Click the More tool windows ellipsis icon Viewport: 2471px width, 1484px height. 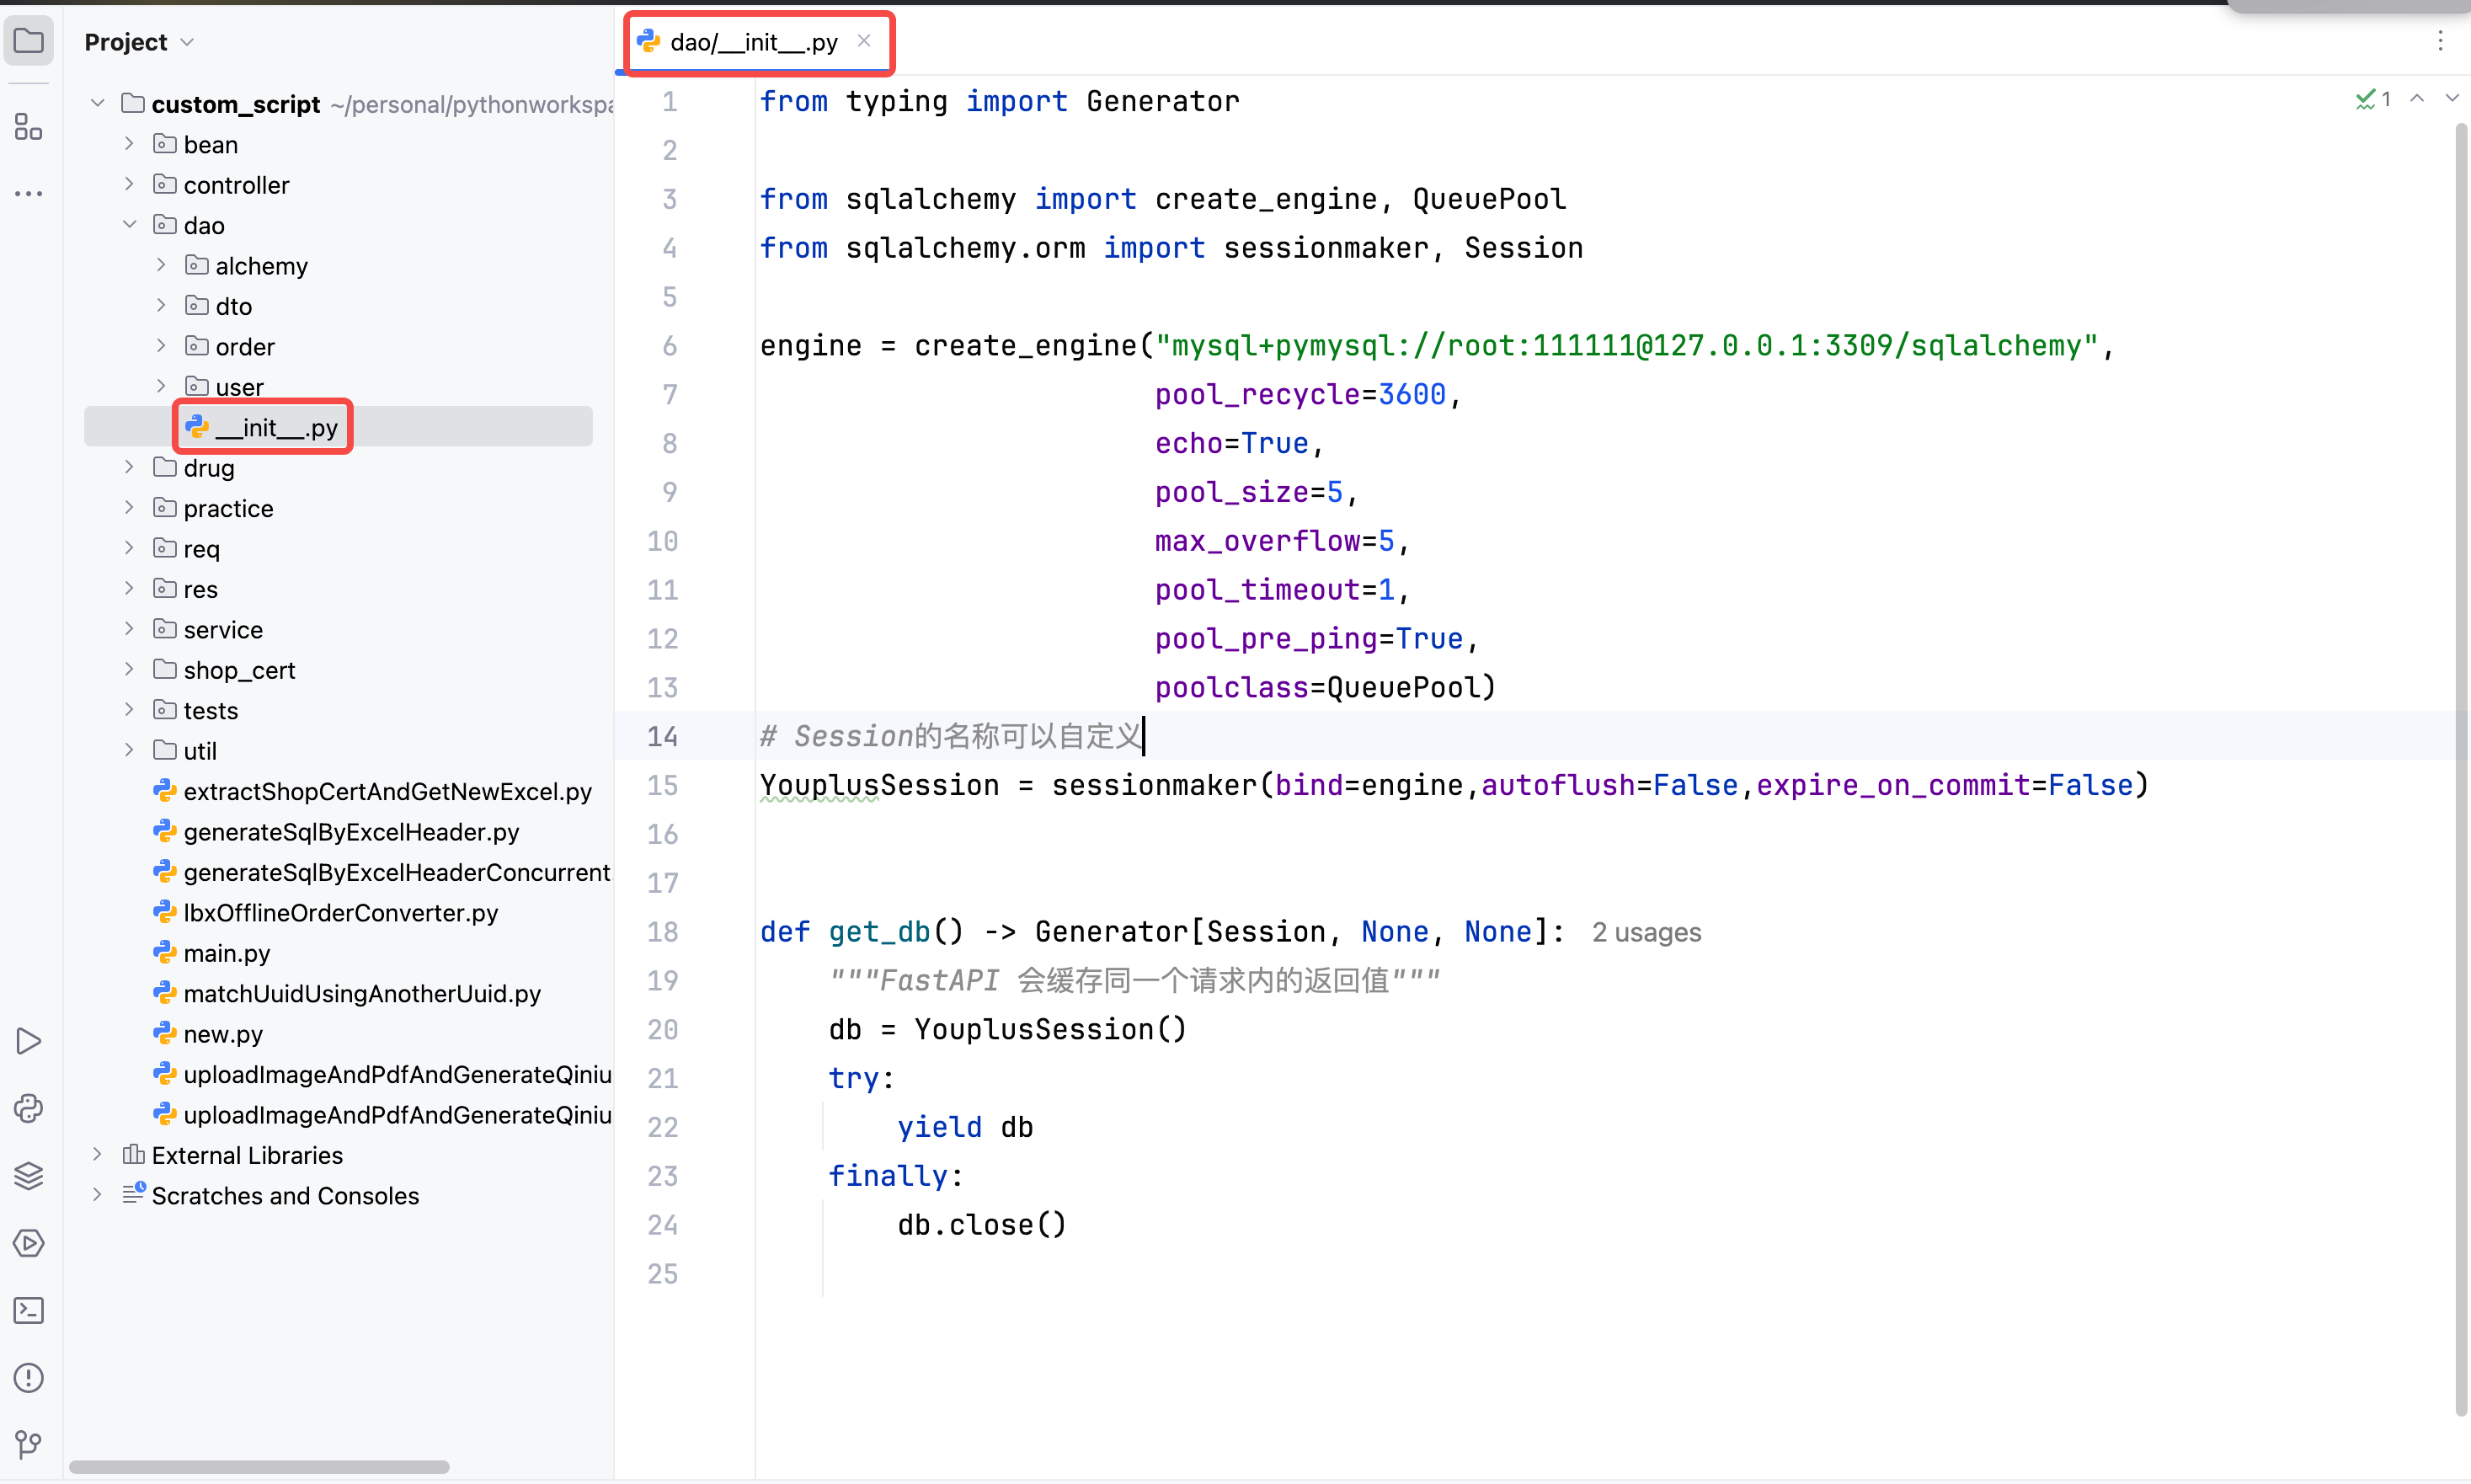(x=29, y=193)
